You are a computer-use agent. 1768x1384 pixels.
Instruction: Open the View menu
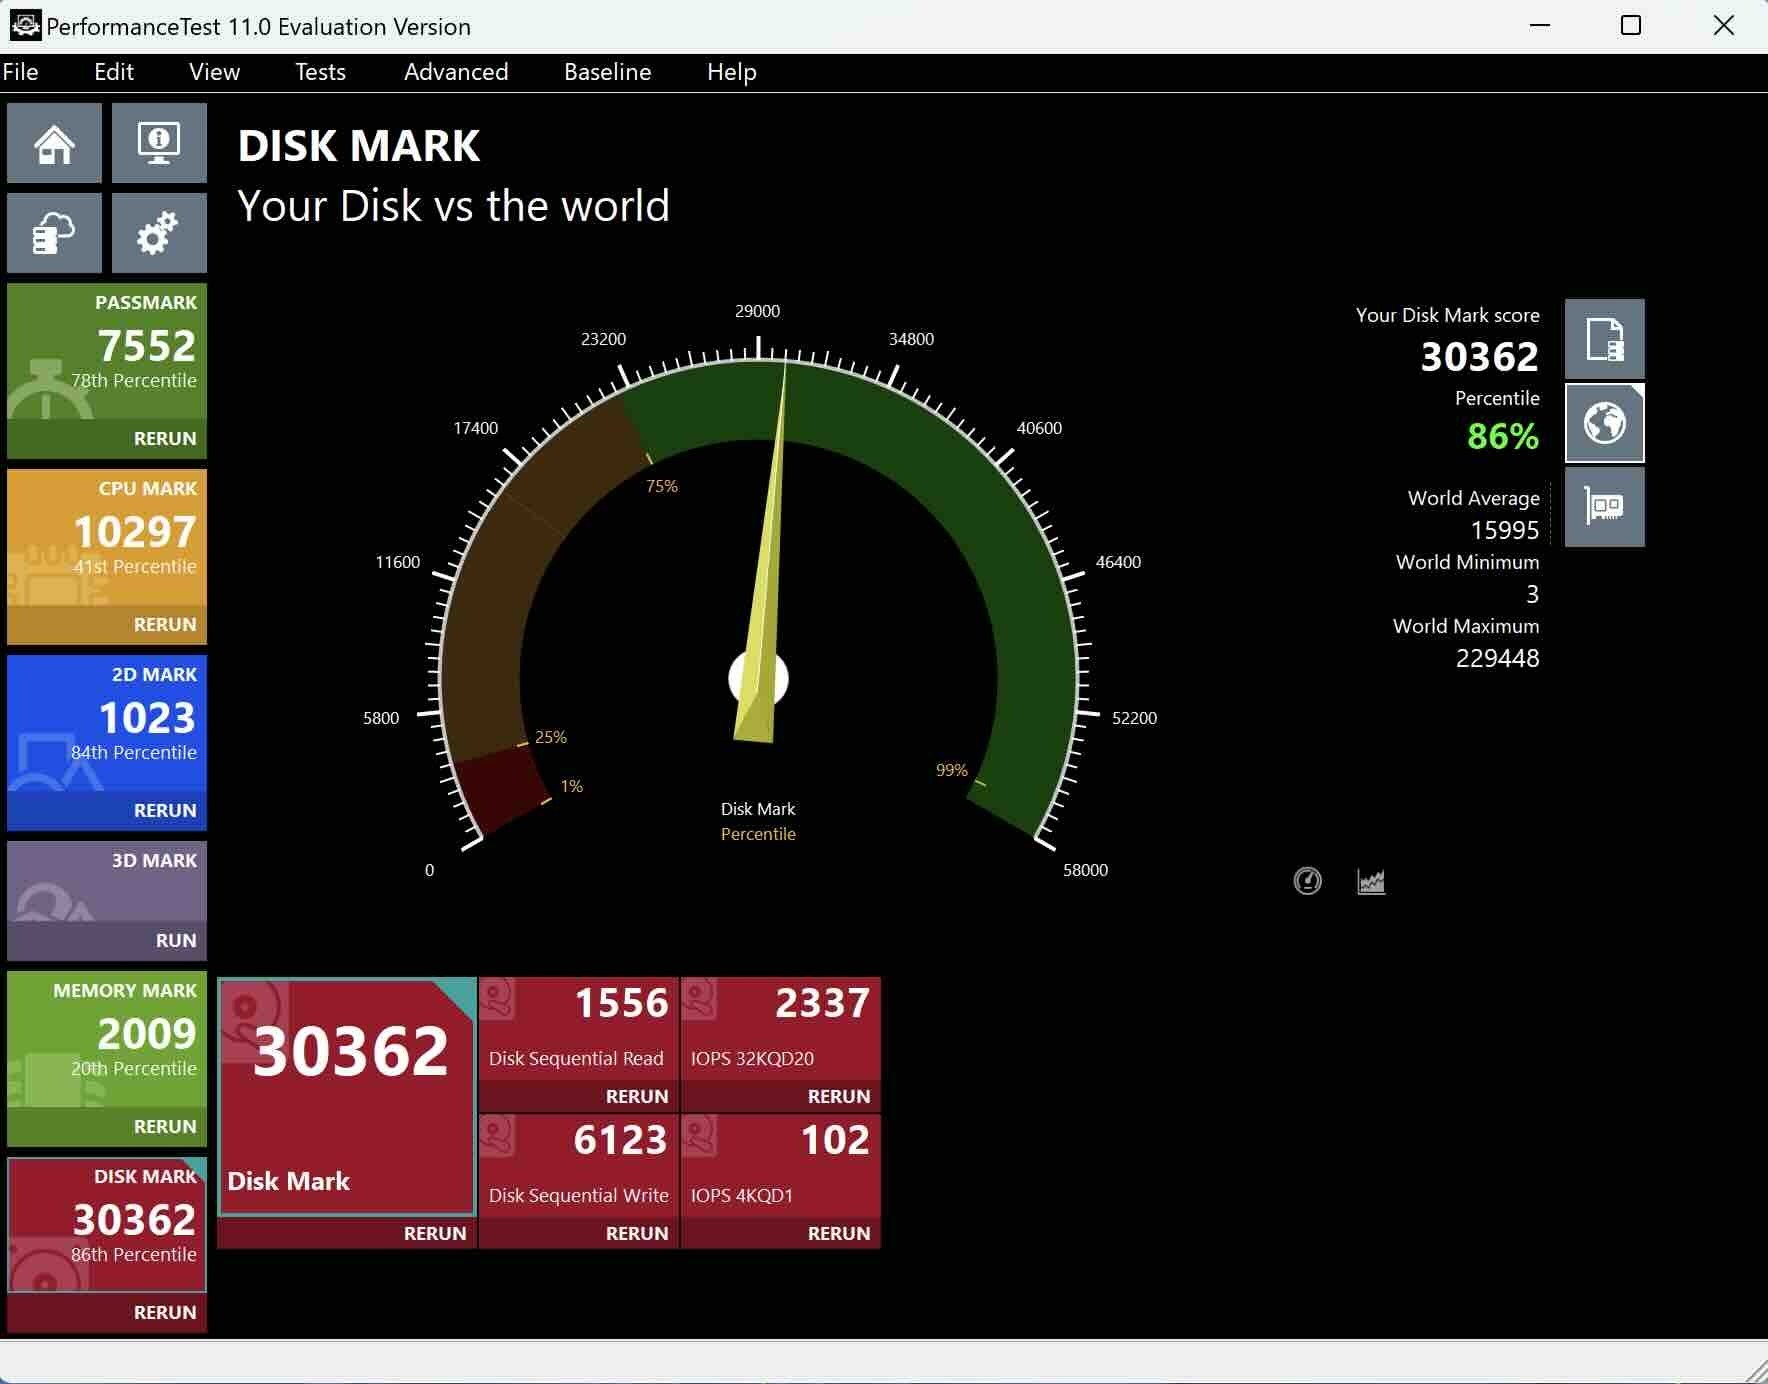click(214, 72)
